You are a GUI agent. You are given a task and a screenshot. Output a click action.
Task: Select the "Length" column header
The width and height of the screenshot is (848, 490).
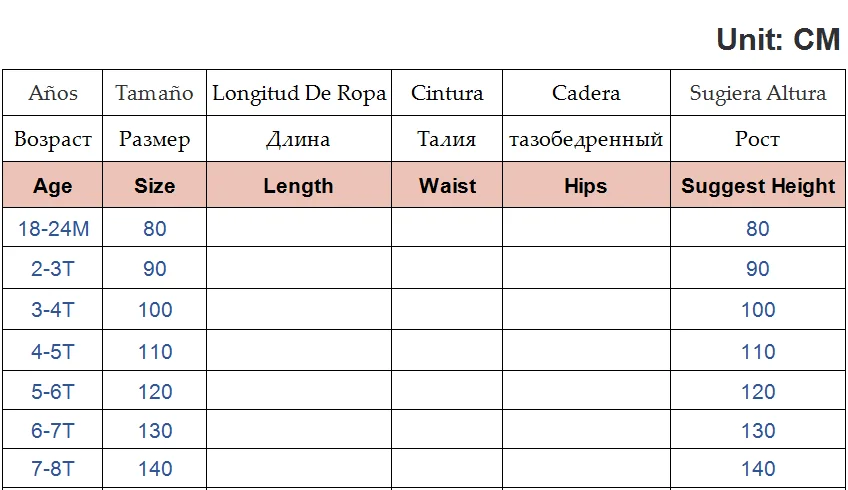pyautogui.click(x=298, y=186)
